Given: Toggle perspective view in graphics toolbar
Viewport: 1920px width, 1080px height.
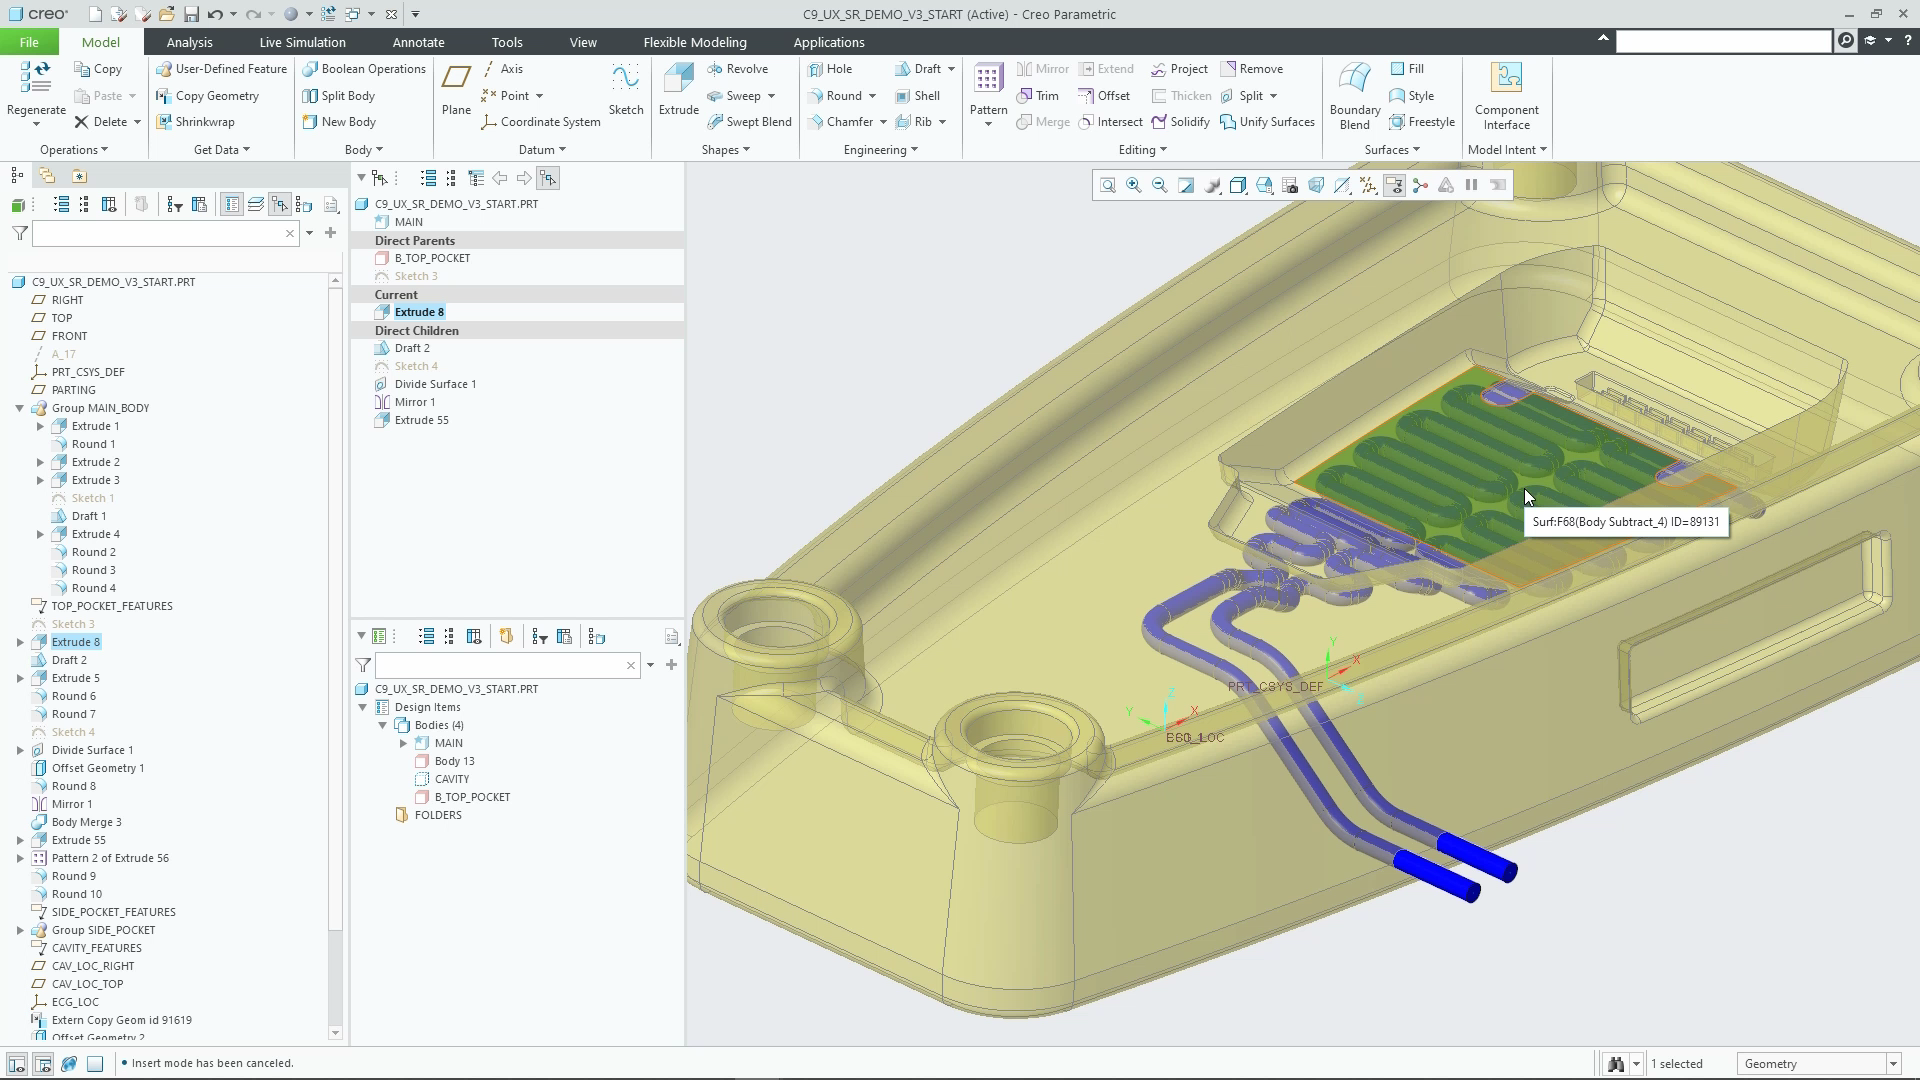Looking at the screenshot, I should pyautogui.click(x=1316, y=185).
